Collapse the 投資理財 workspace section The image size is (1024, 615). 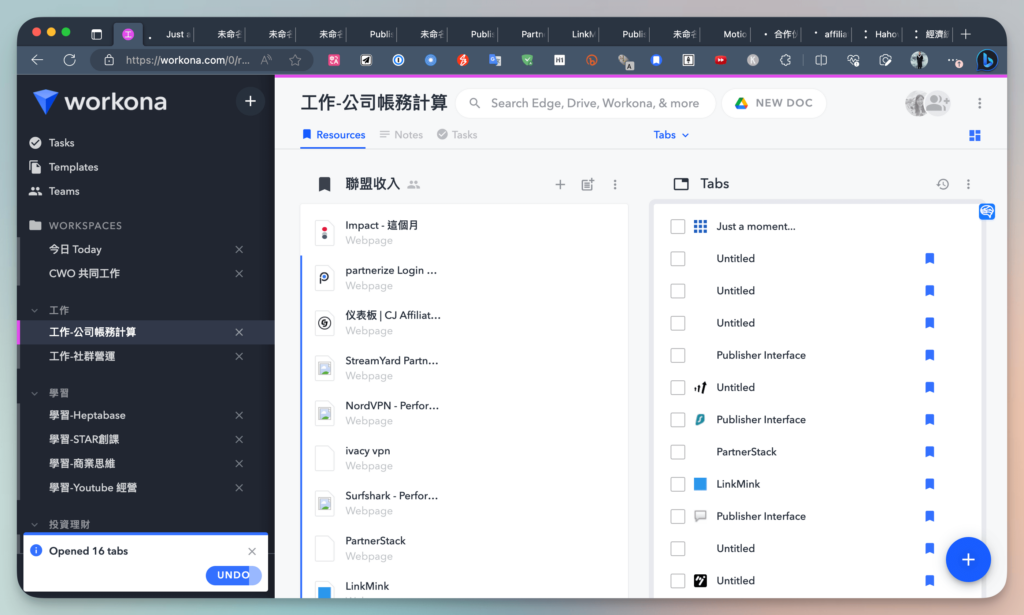[x=35, y=525]
